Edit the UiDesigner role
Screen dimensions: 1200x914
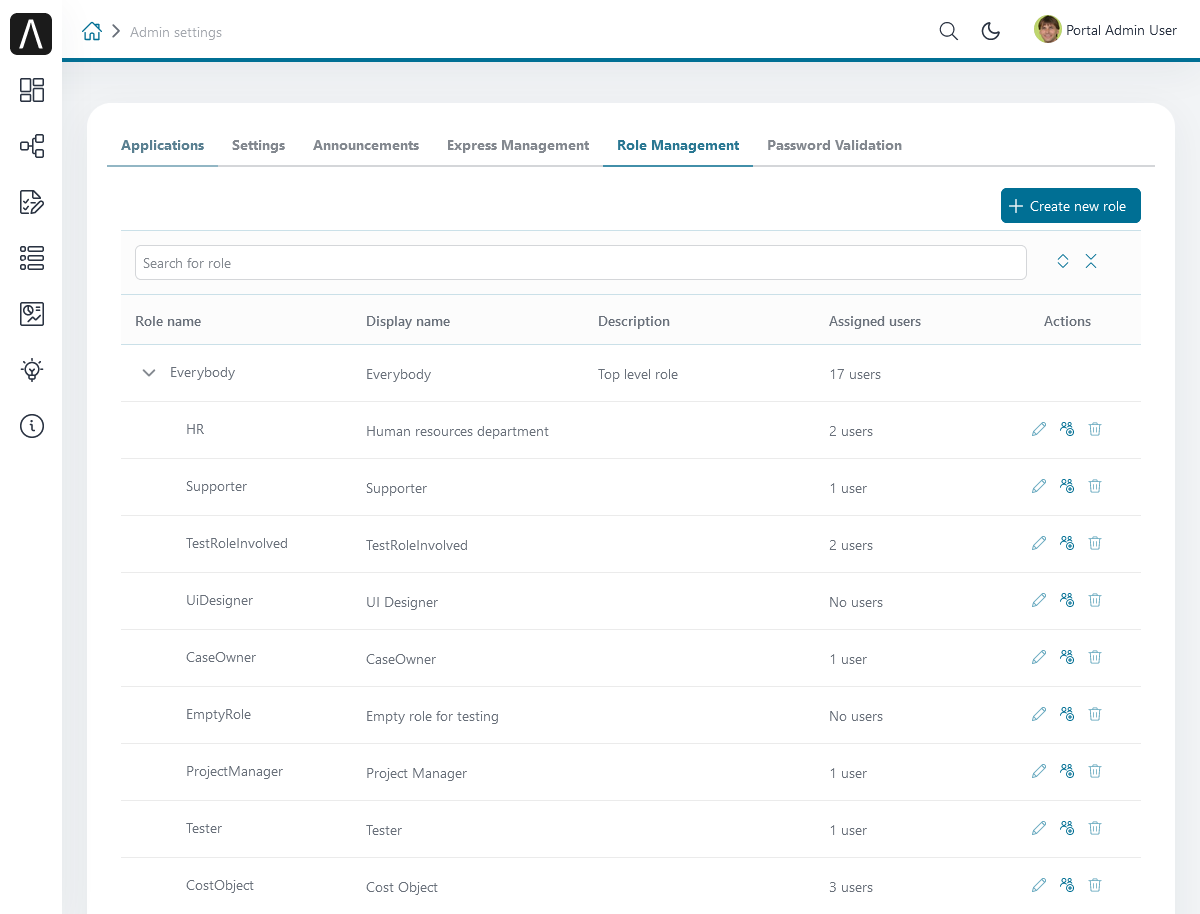tap(1039, 600)
